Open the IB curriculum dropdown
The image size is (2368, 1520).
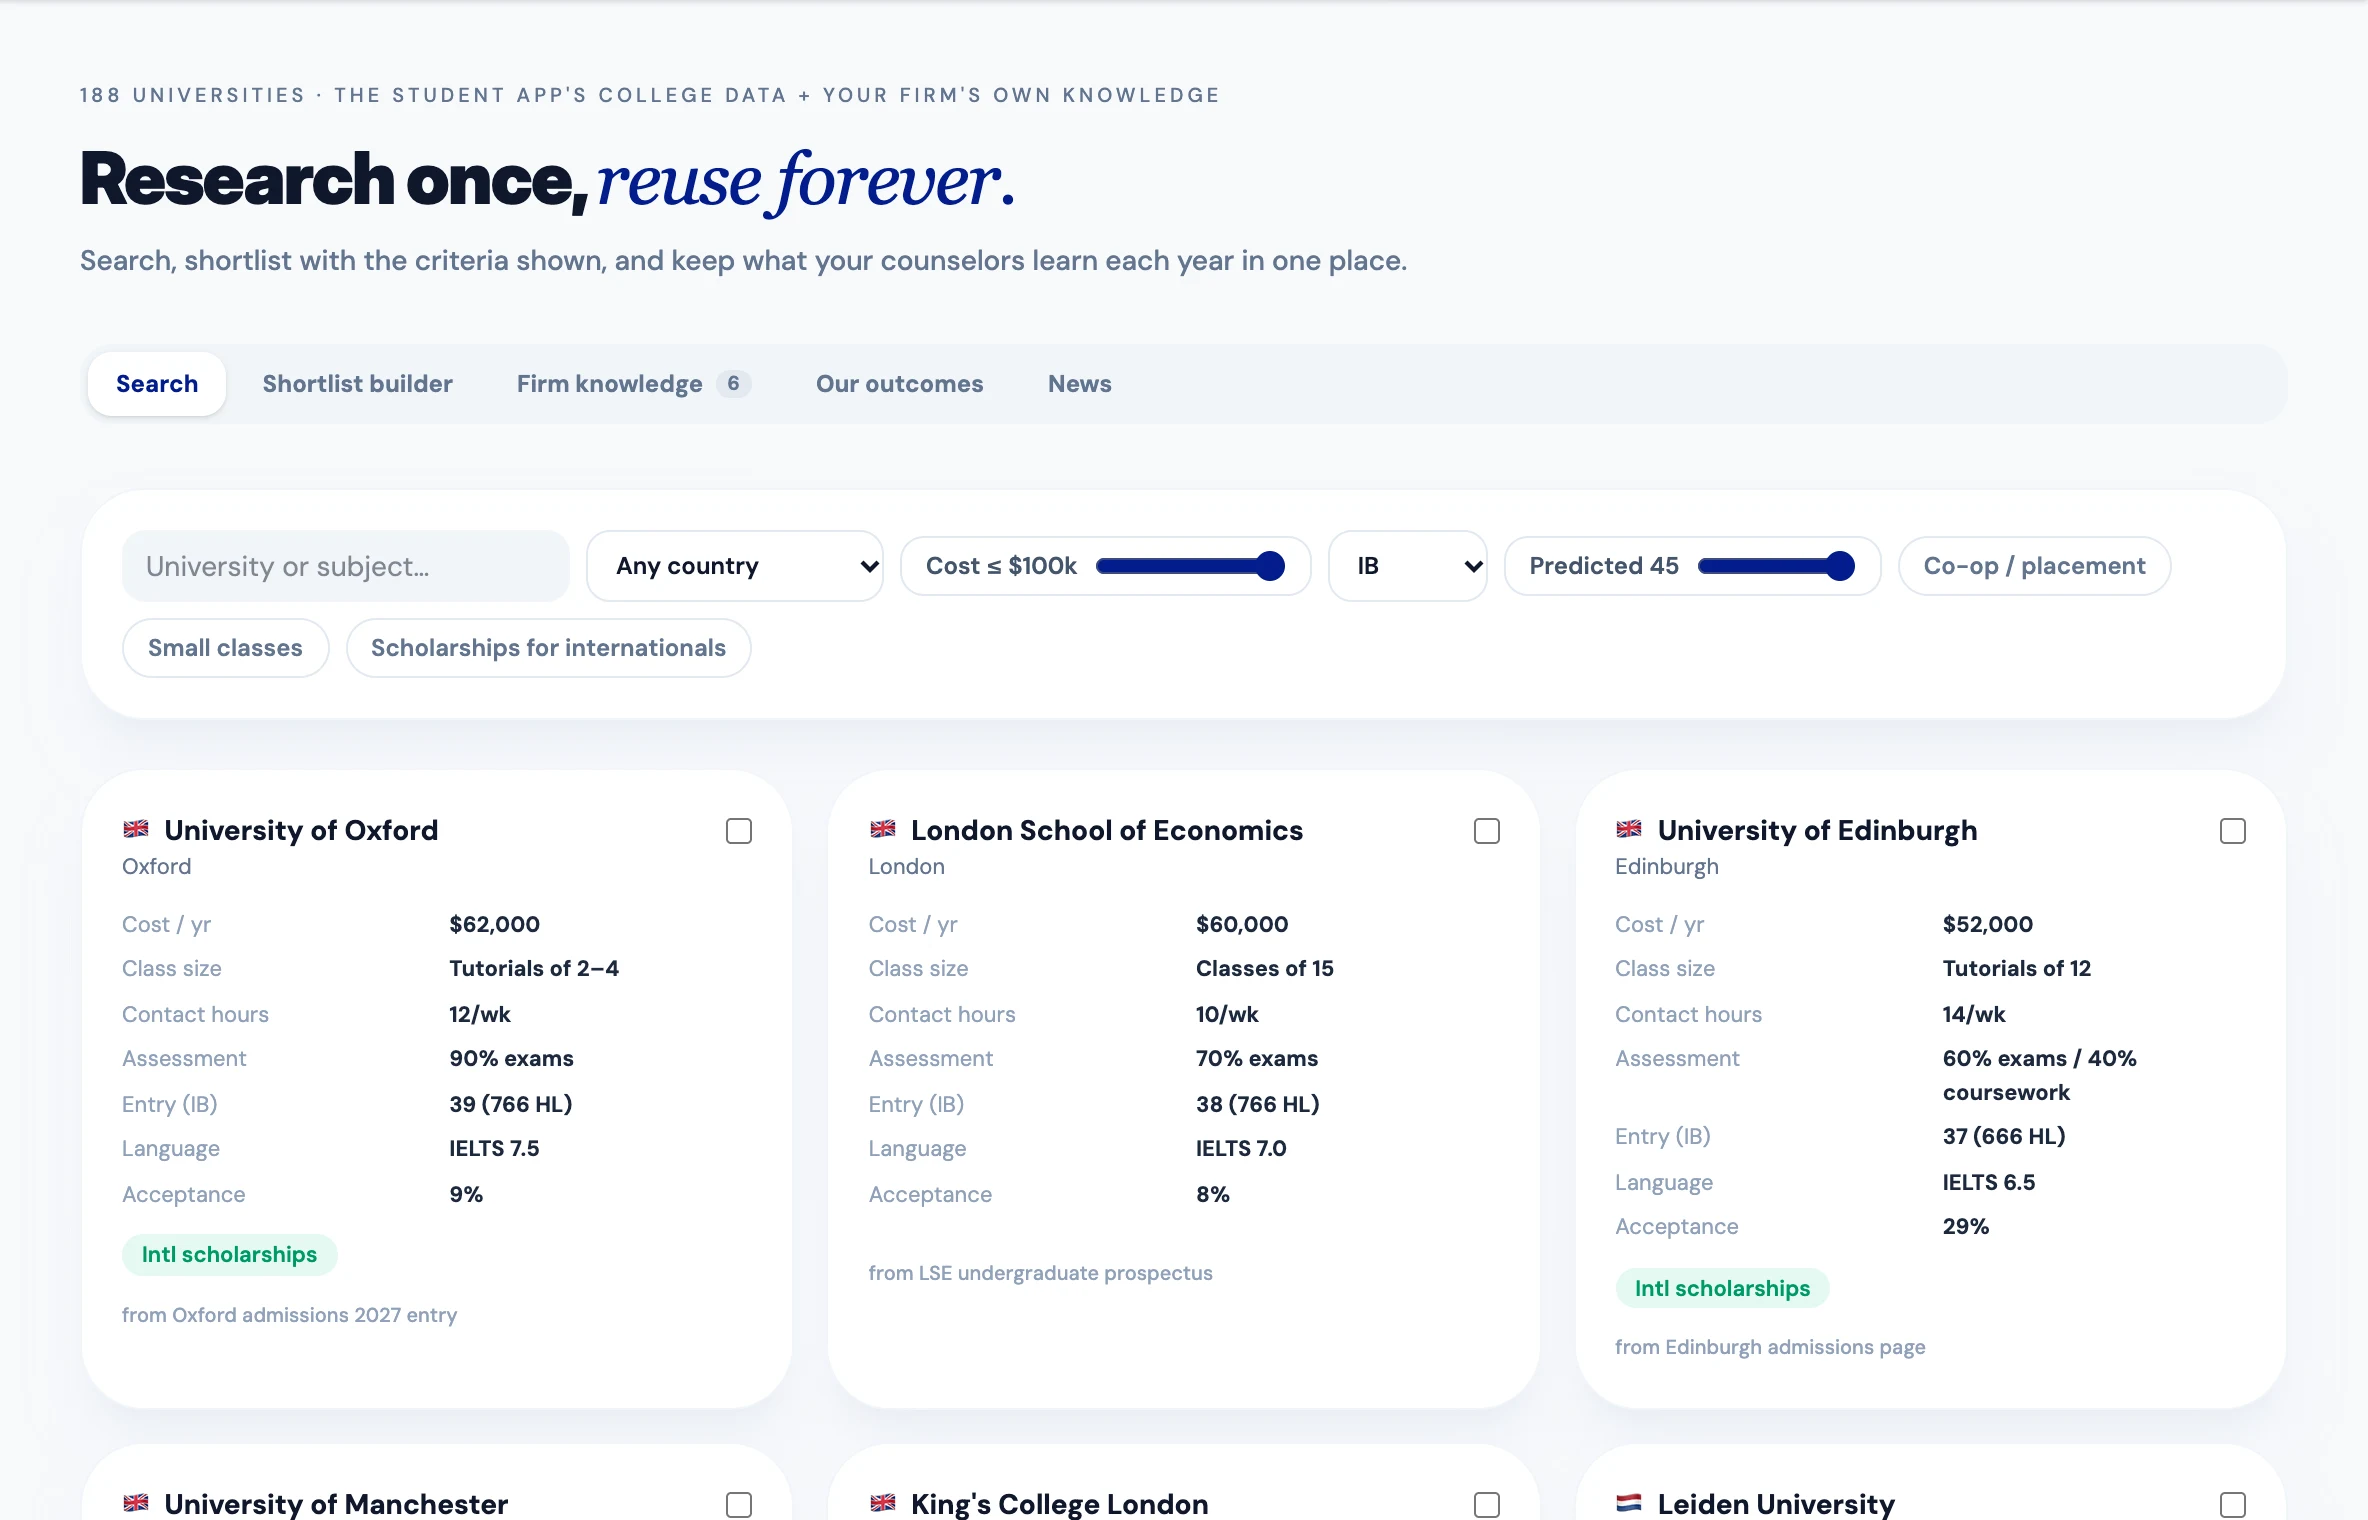1407,566
